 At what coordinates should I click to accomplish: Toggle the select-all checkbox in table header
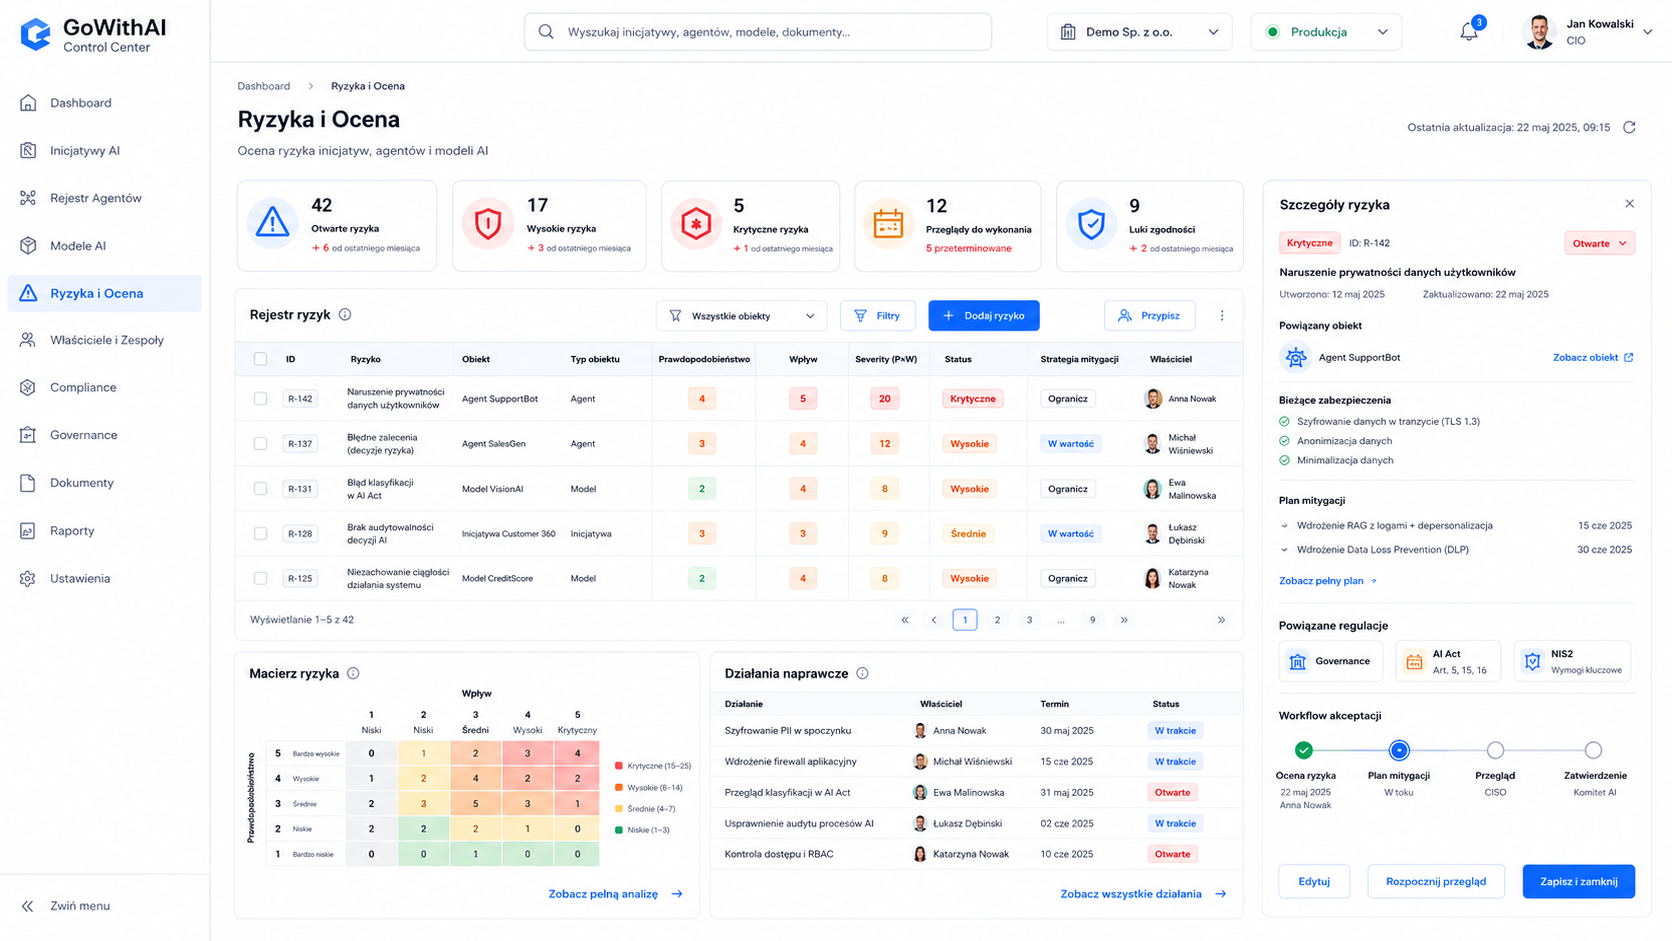(x=260, y=359)
